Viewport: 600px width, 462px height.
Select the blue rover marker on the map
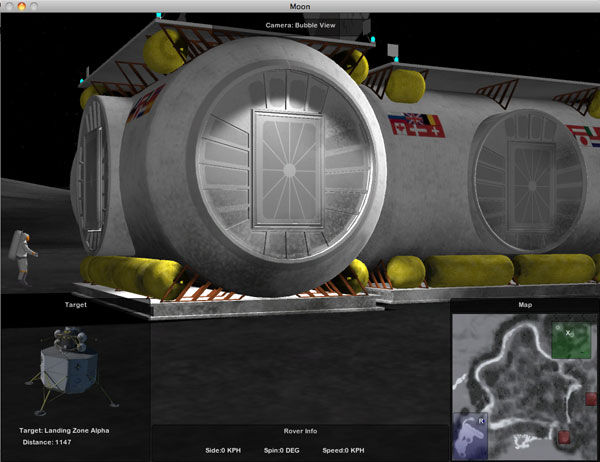pos(472,435)
